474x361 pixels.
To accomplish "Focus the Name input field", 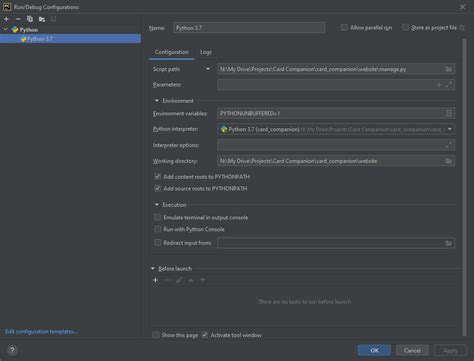I will [249, 28].
